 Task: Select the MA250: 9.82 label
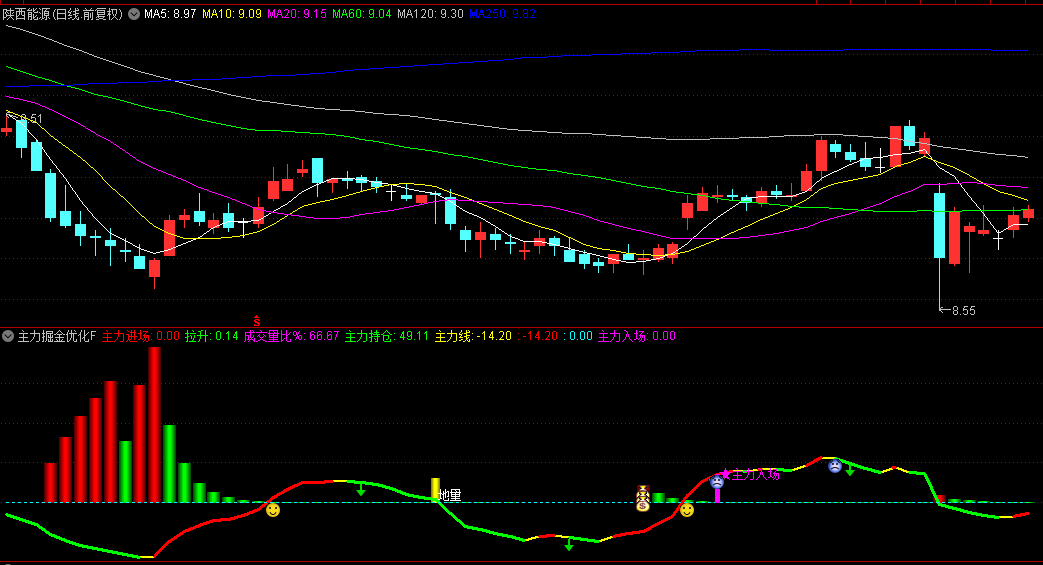(502, 14)
